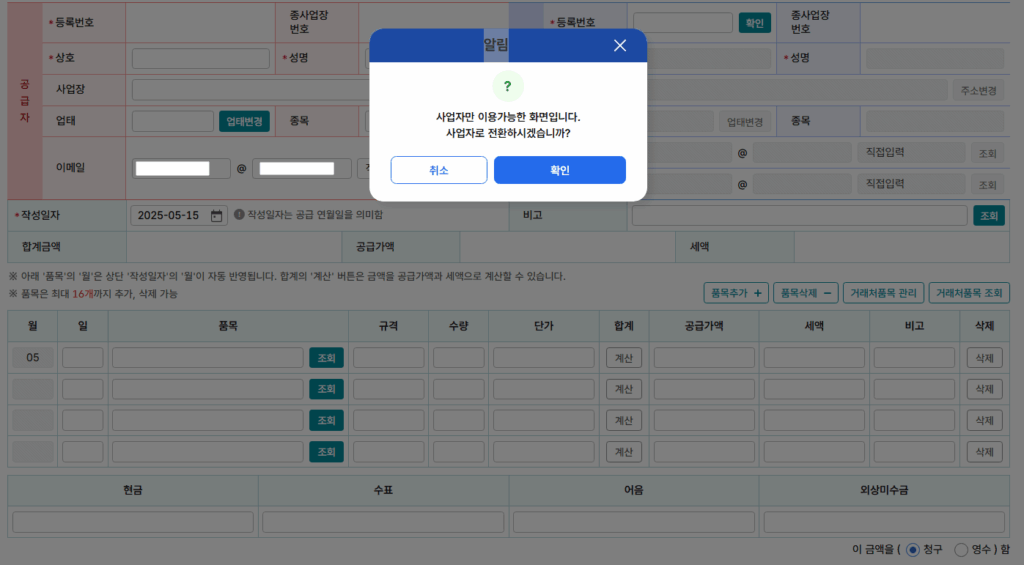Click supplier 상호 input field
The image size is (1024, 565).
pos(200,58)
